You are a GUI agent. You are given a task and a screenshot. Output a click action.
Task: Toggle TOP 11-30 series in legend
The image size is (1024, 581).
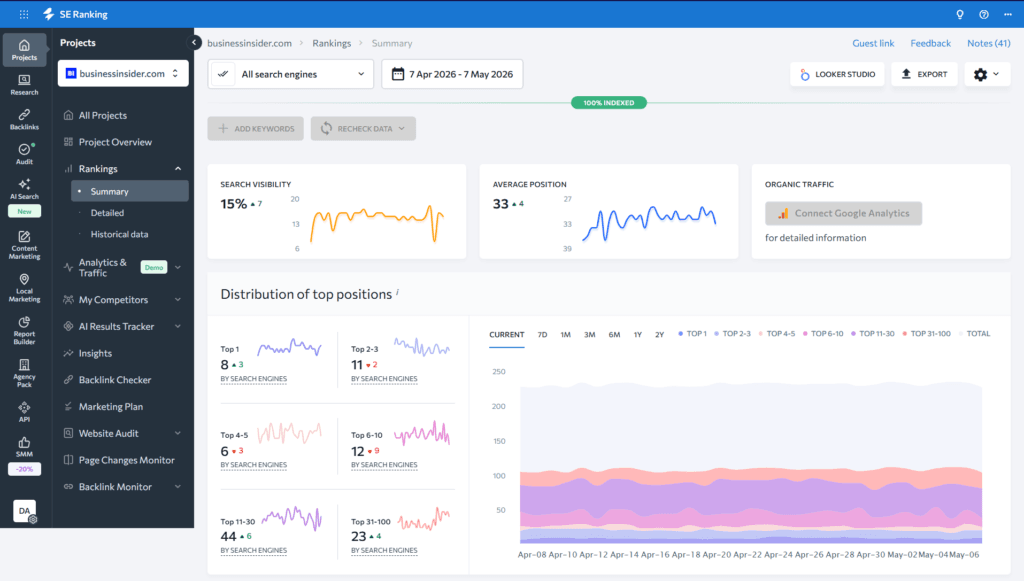pos(872,334)
